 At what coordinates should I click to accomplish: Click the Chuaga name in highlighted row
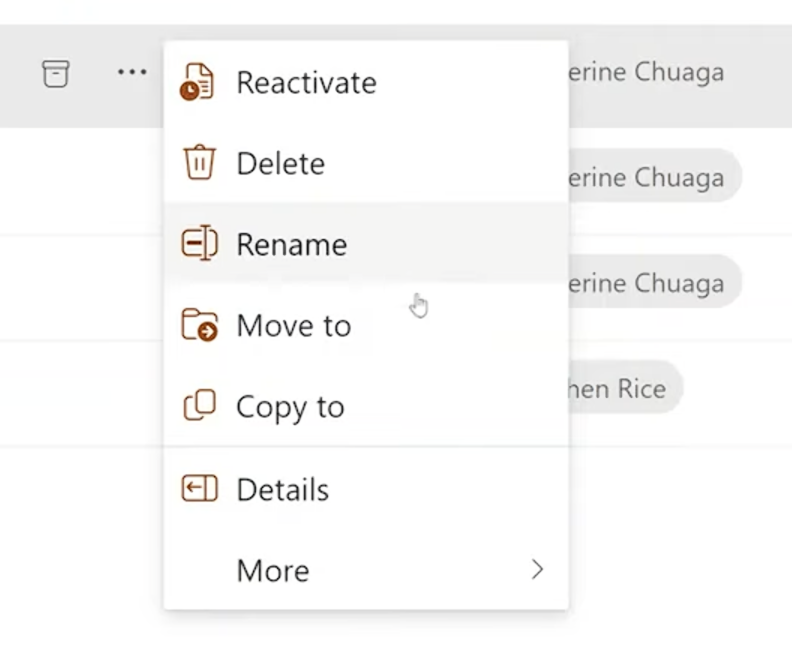point(646,72)
